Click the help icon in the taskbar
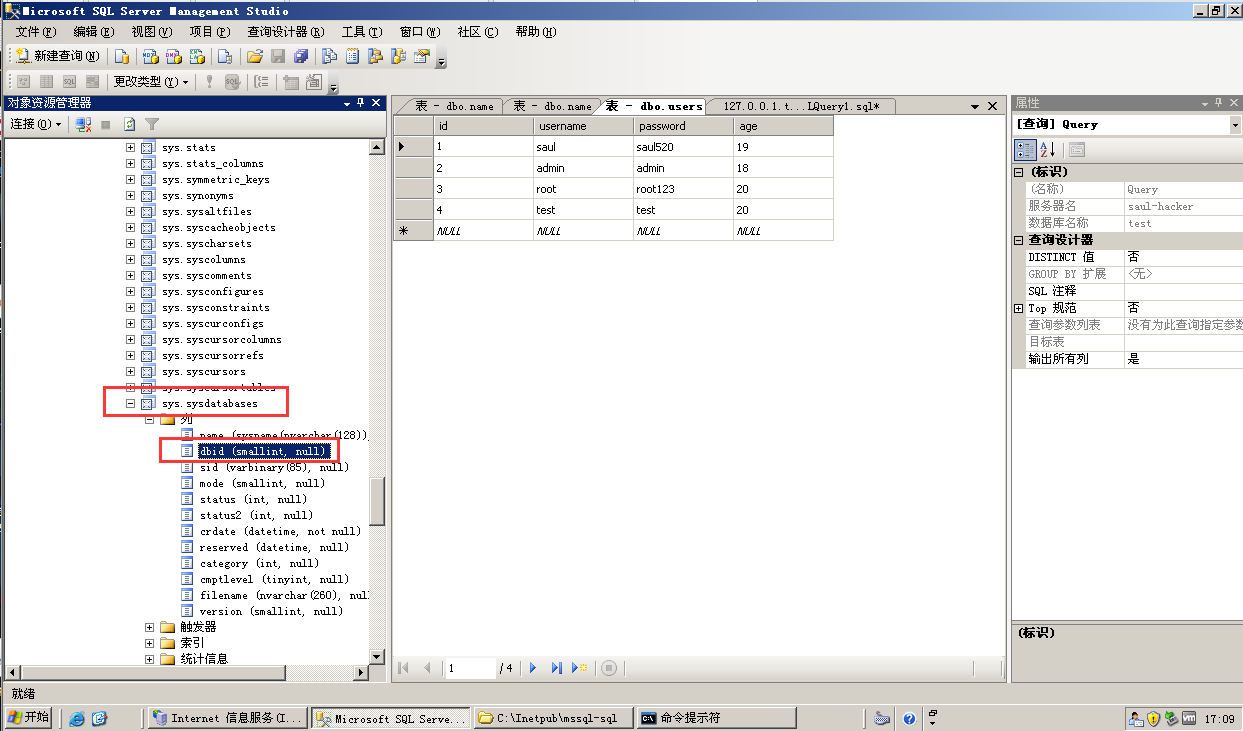1243x731 pixels. point(909,718)
